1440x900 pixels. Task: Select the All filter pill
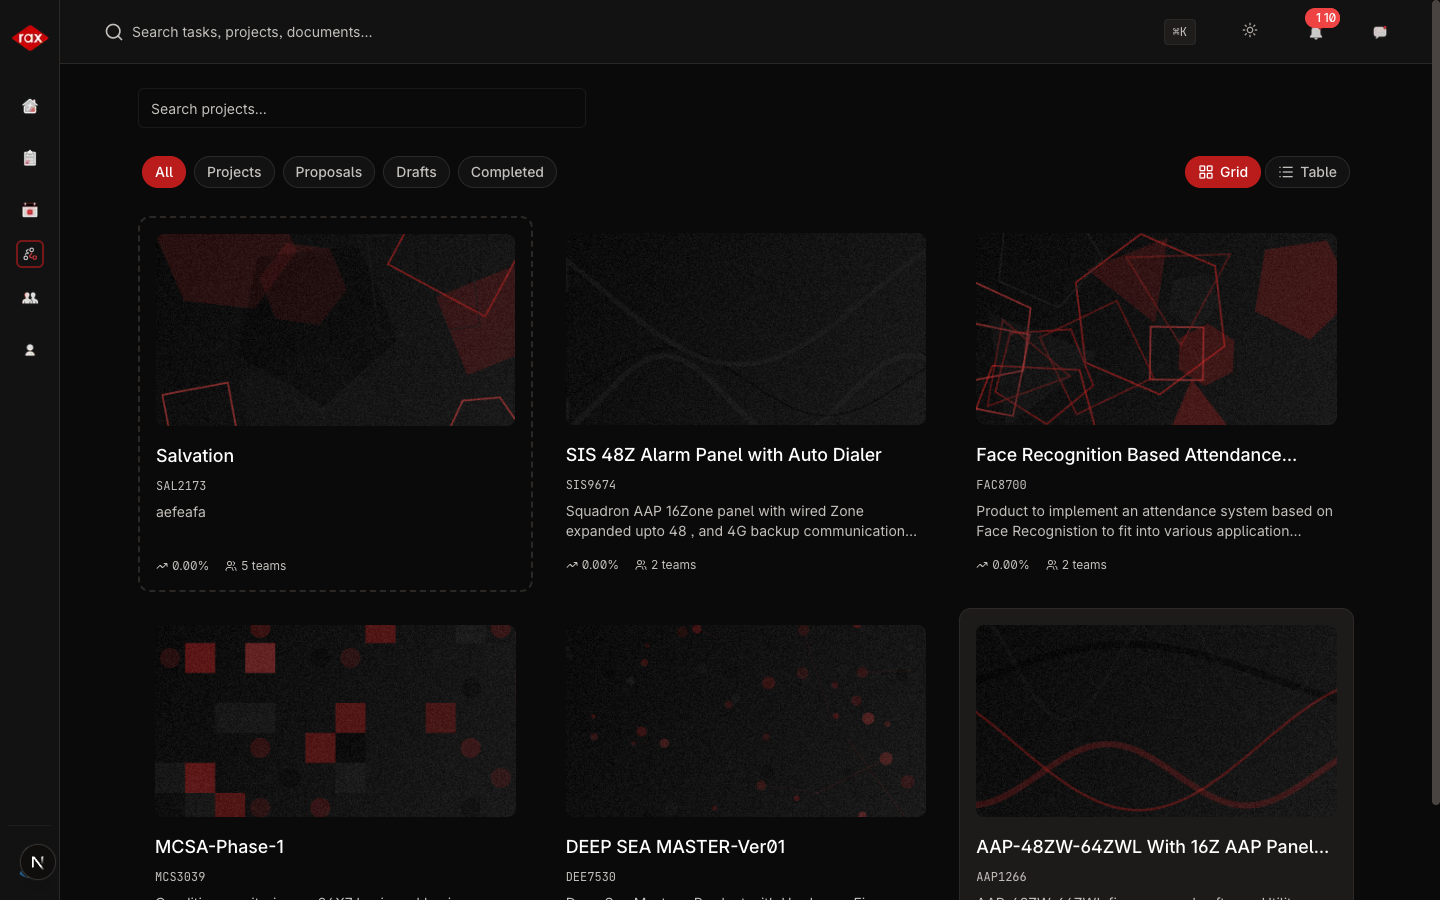[x=163, y=172]
